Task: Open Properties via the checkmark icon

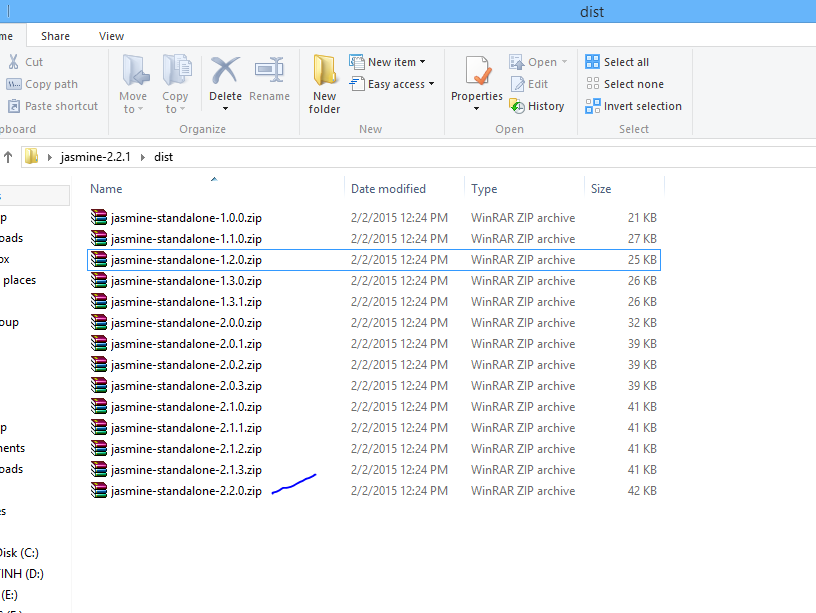Action: tap(477, 72)
